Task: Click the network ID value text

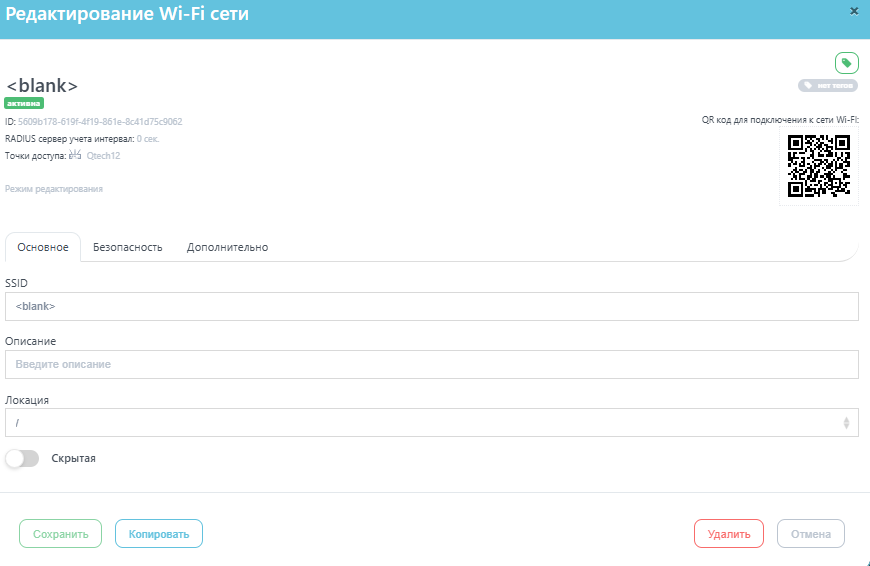Action: 100,122
